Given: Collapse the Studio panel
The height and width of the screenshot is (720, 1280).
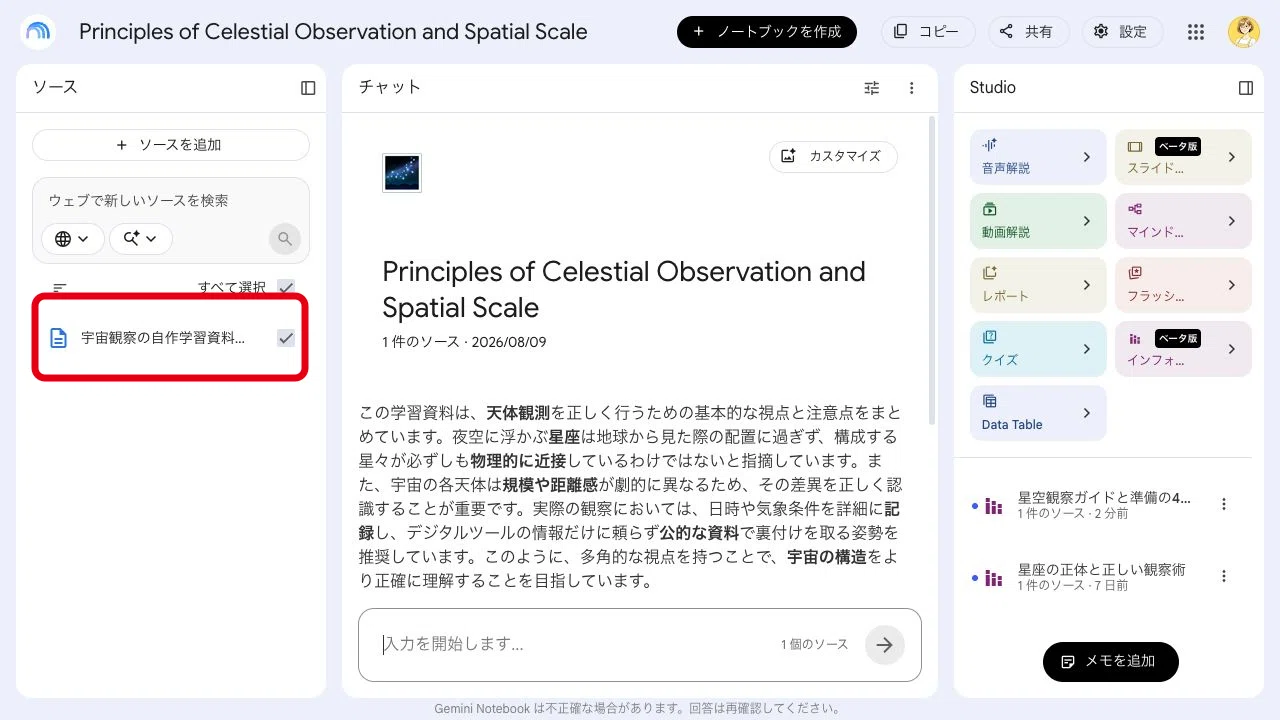Looking at the screenshot, I should 1246,88.
